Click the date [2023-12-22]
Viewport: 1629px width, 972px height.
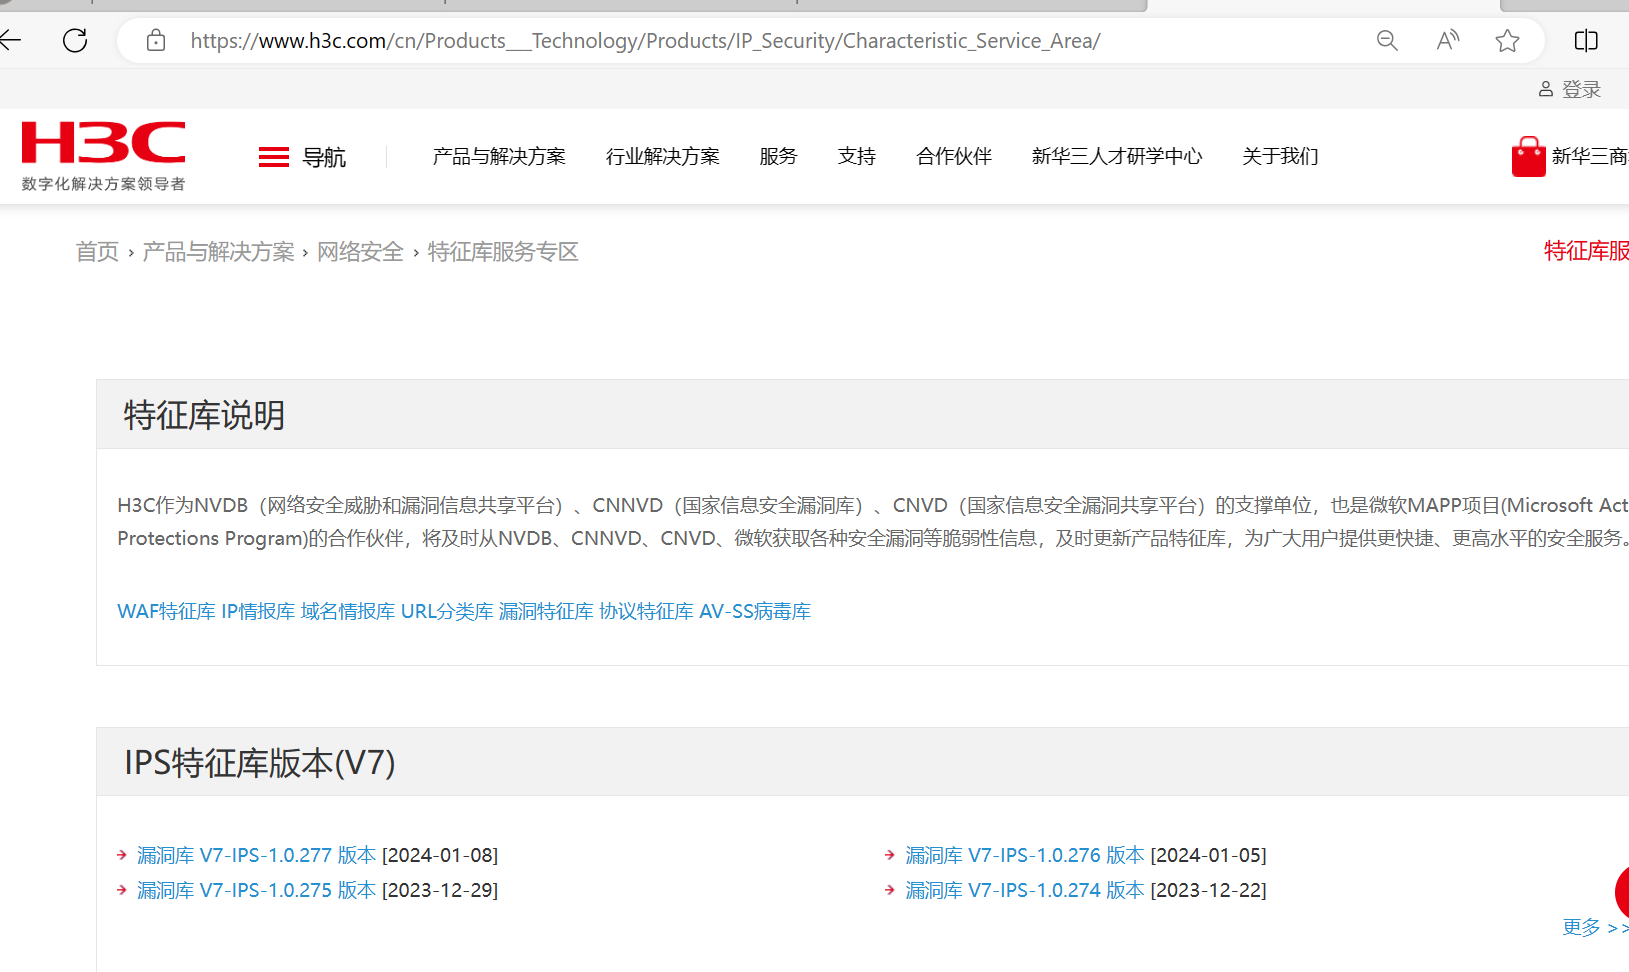(x=1208, y=890)
